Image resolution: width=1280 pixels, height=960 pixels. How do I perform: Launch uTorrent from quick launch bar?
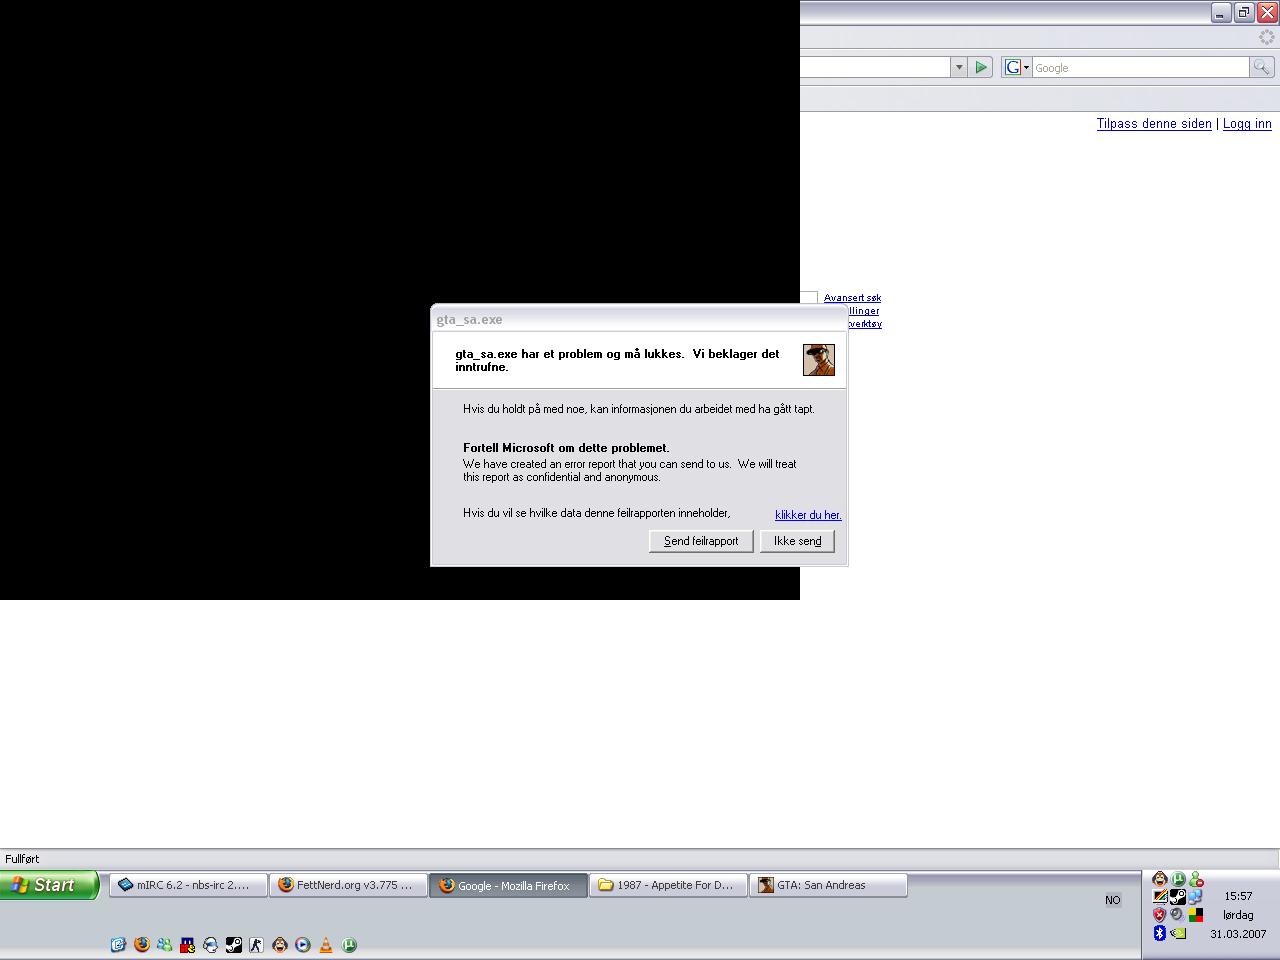pos(349,944)
